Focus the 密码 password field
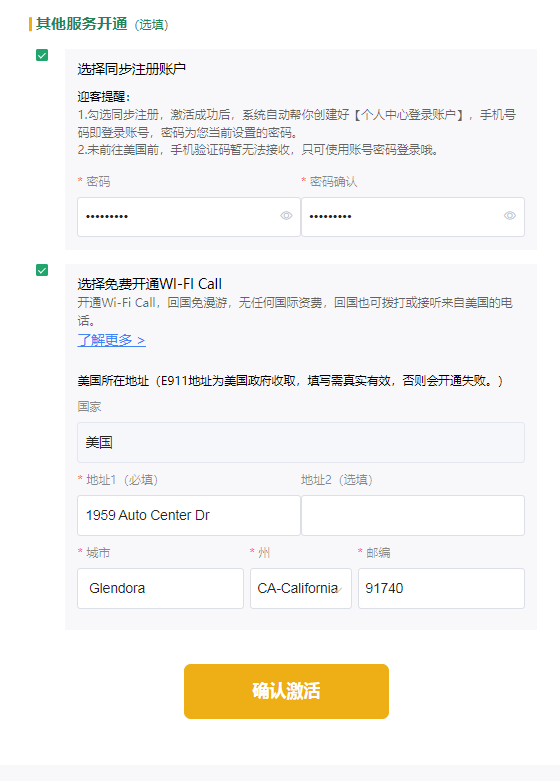Image resolution: width=560 pixels, height=781 pixels. click(189, 217)
